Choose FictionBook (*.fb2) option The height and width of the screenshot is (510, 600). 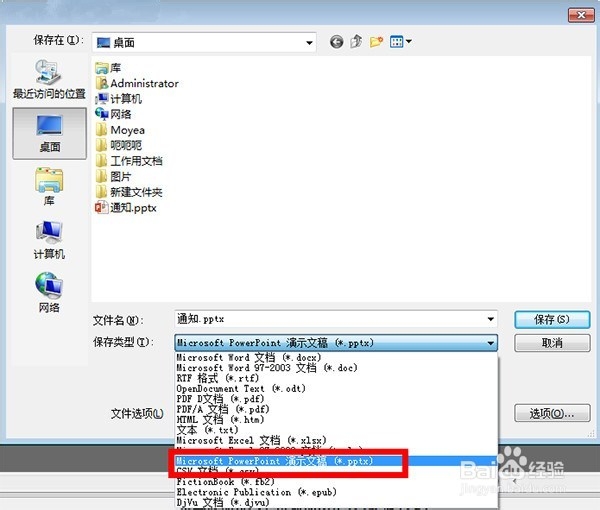pyautogui.click(x=336, y=482)
